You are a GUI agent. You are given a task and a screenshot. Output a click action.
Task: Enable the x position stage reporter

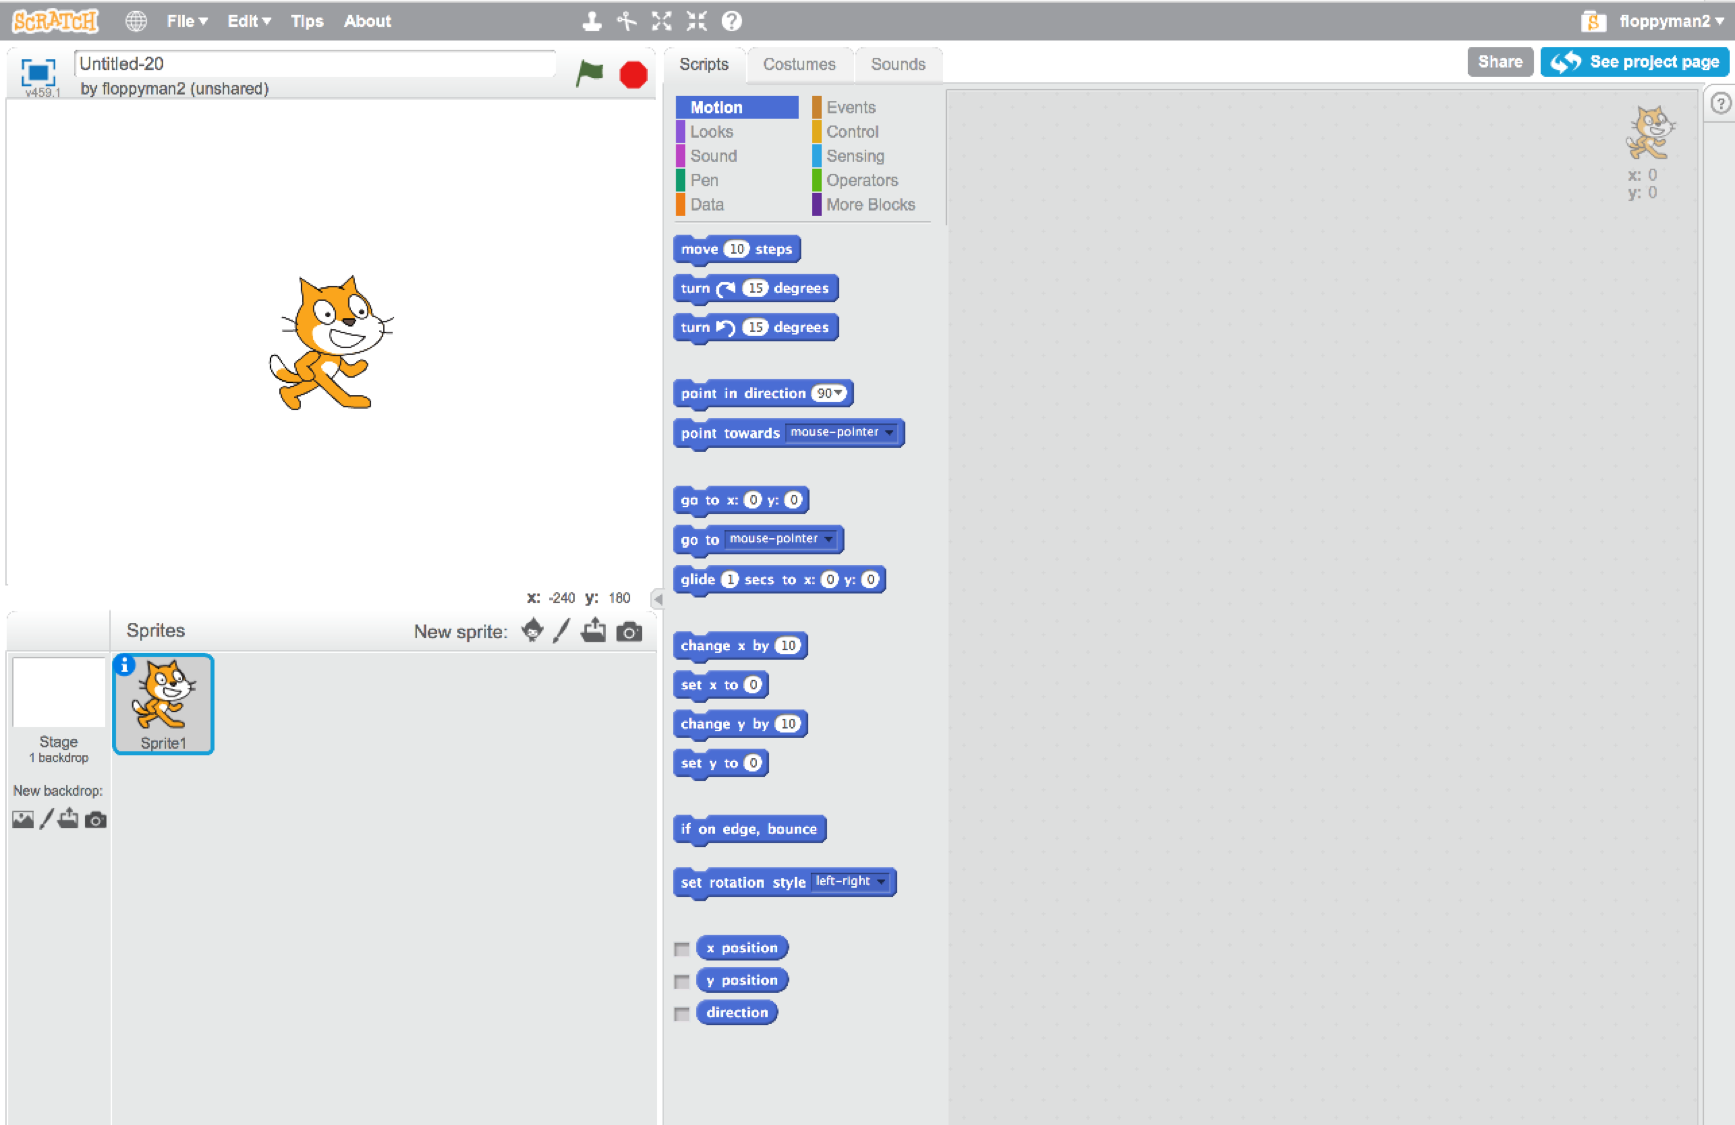pyautogui.click(x=682, y=948)
